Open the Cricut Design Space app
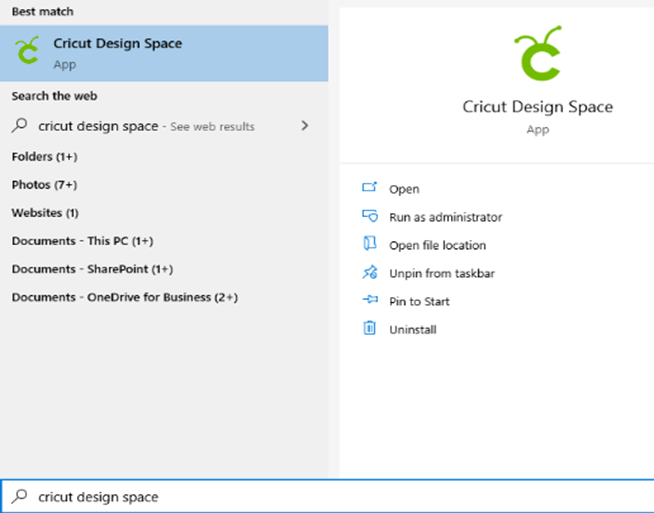 pos(404,189)
